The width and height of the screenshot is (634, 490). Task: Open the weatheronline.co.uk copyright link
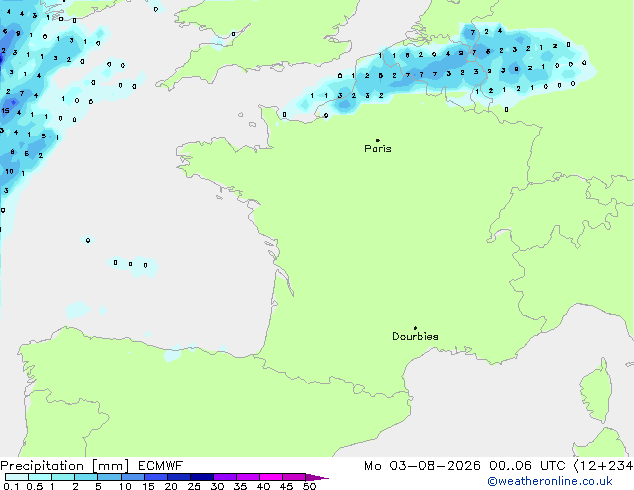pyautogui.click(x=550, y=481)
